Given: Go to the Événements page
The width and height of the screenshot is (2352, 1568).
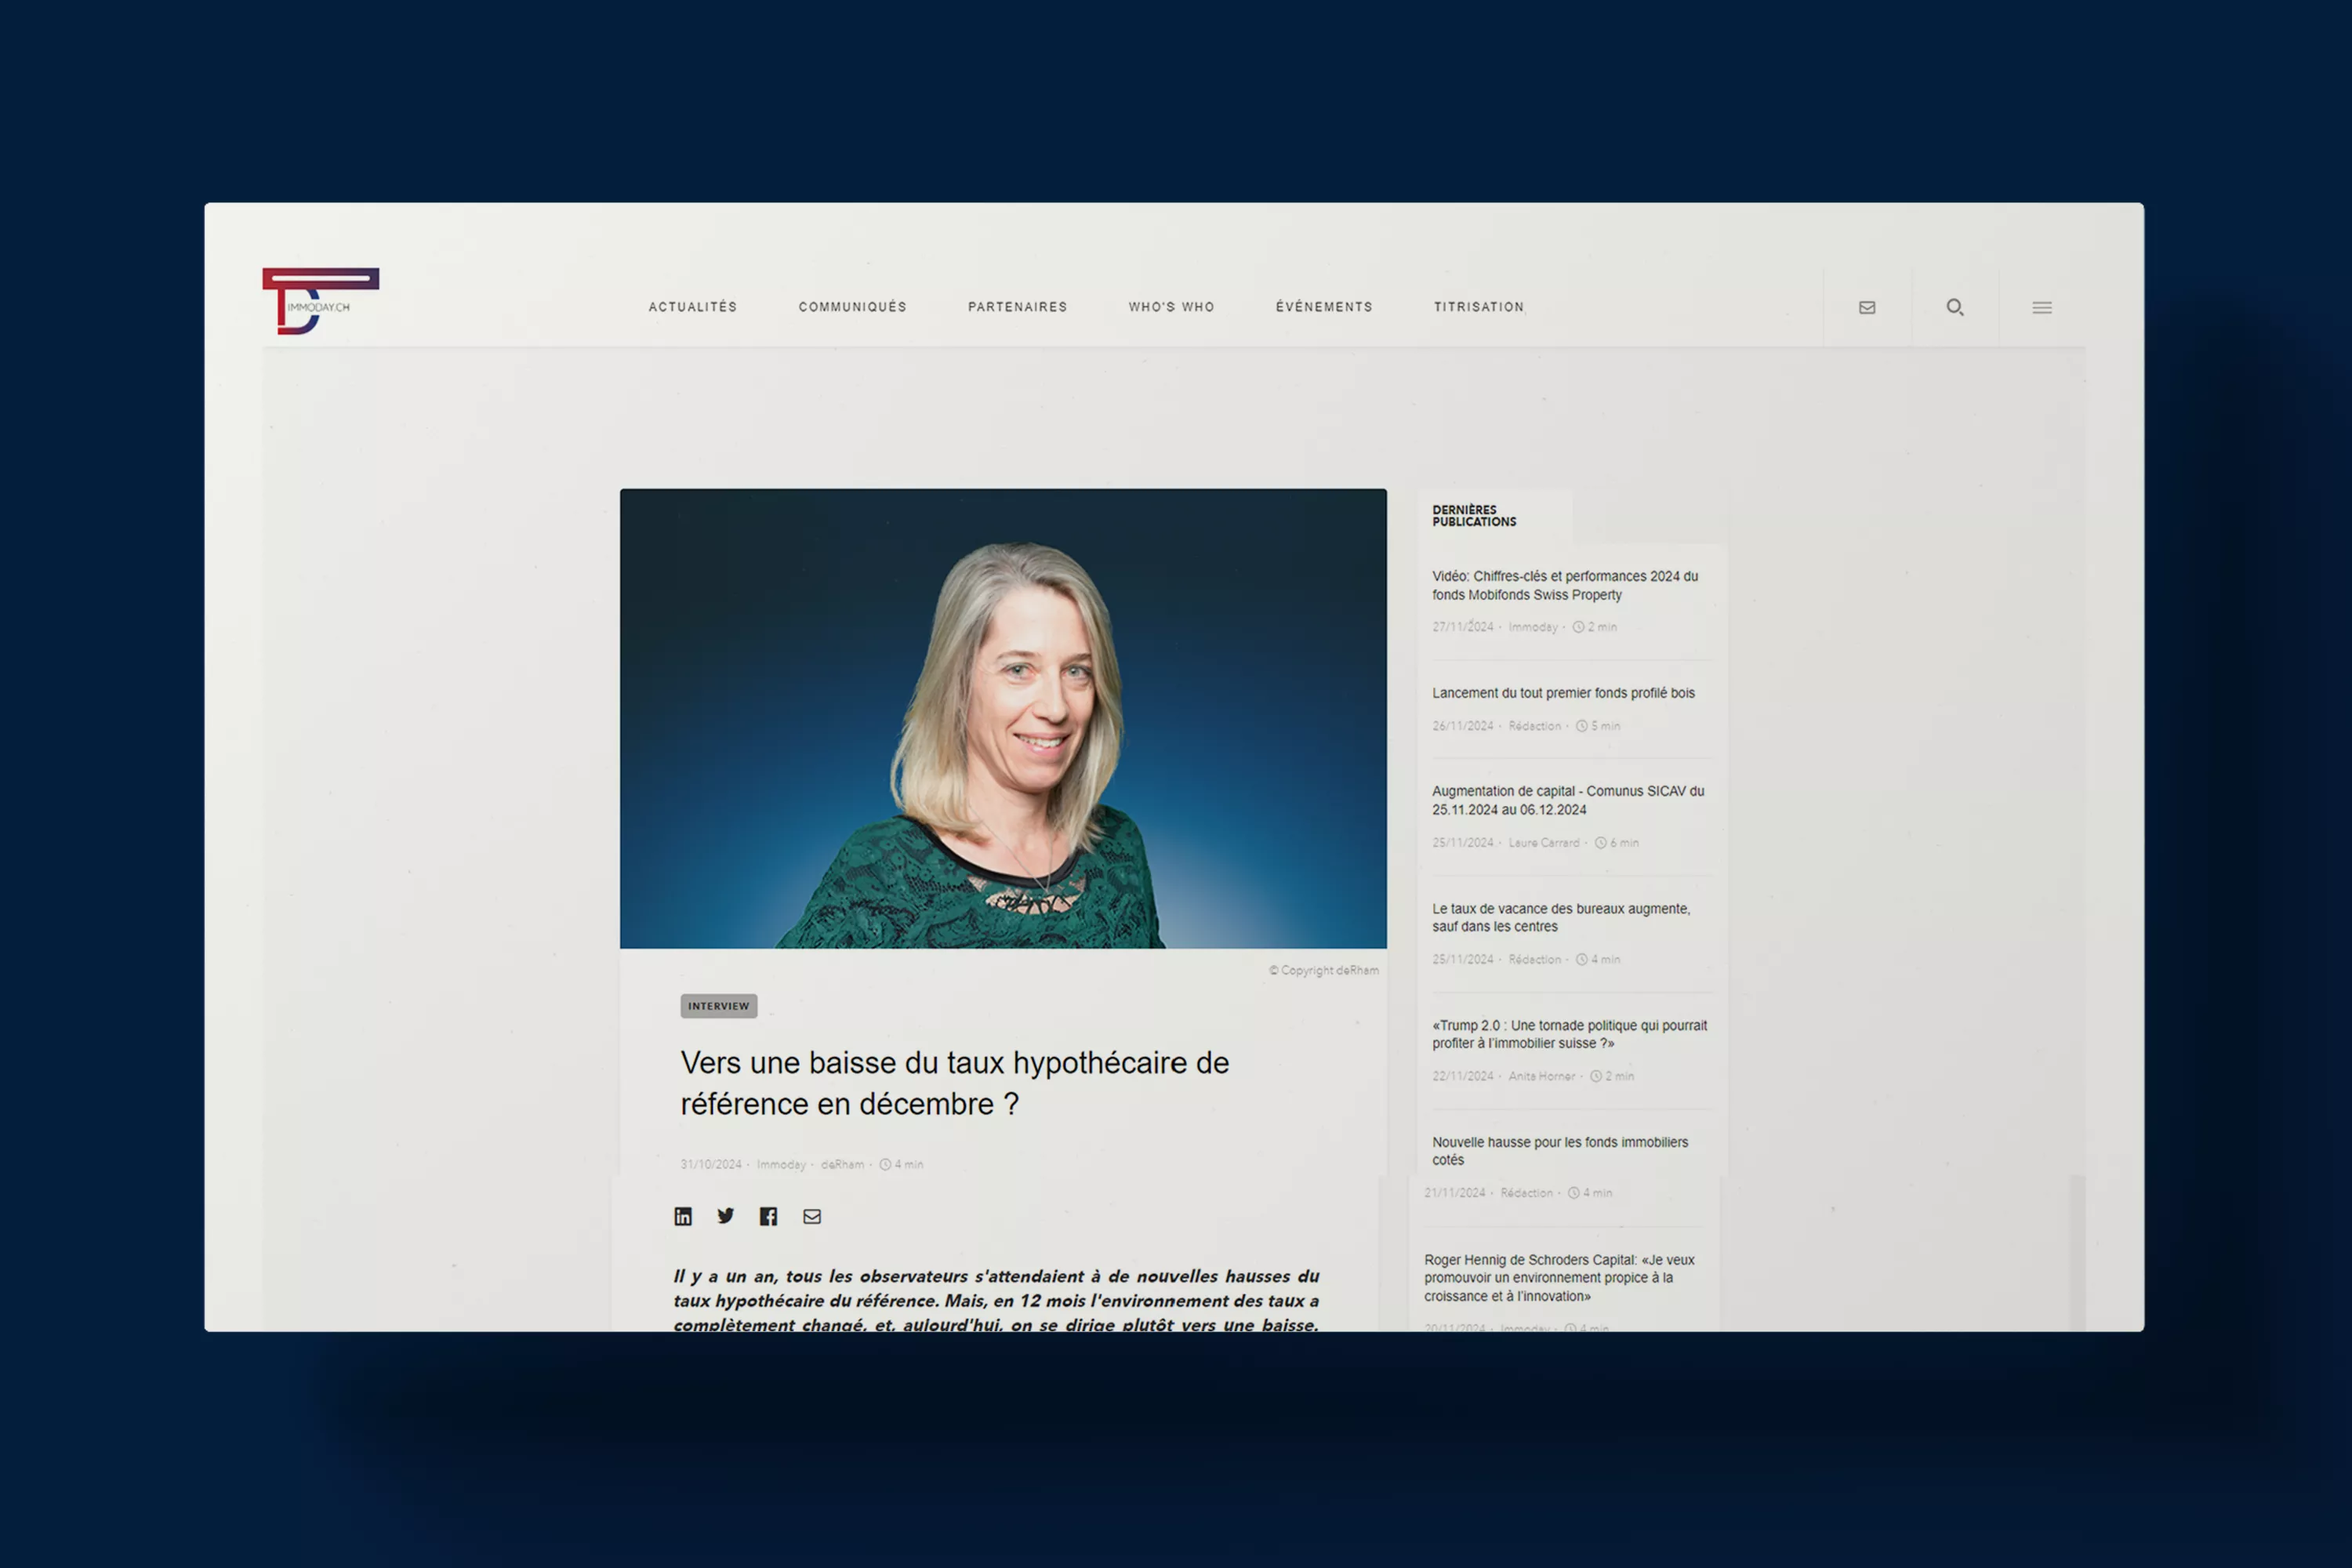Looking at the screenshot, I should [x=1325, y=307].
